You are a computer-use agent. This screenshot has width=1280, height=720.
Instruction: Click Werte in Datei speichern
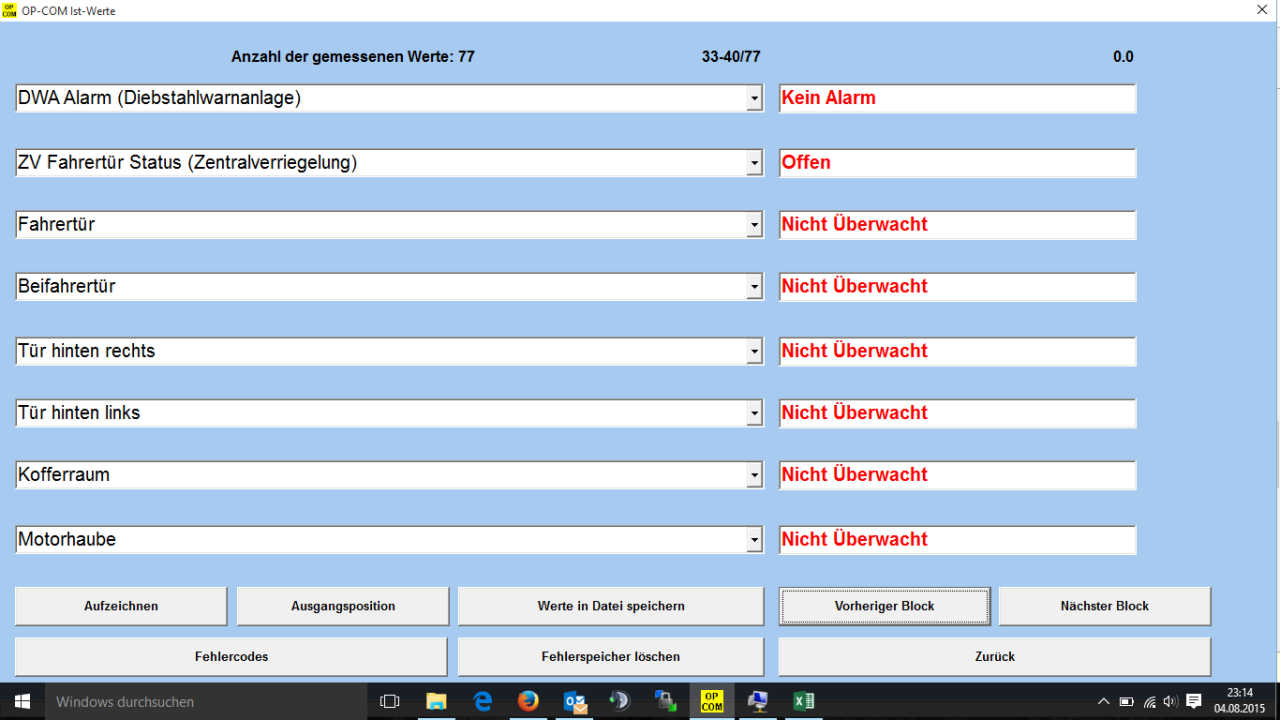click(x=610, y=606)
